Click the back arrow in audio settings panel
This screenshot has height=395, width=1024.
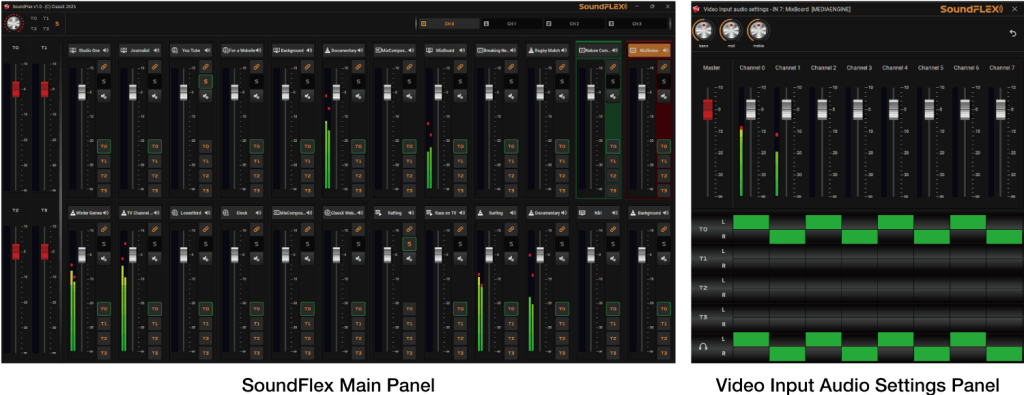pyautogui.click(x=1012, y=33)
